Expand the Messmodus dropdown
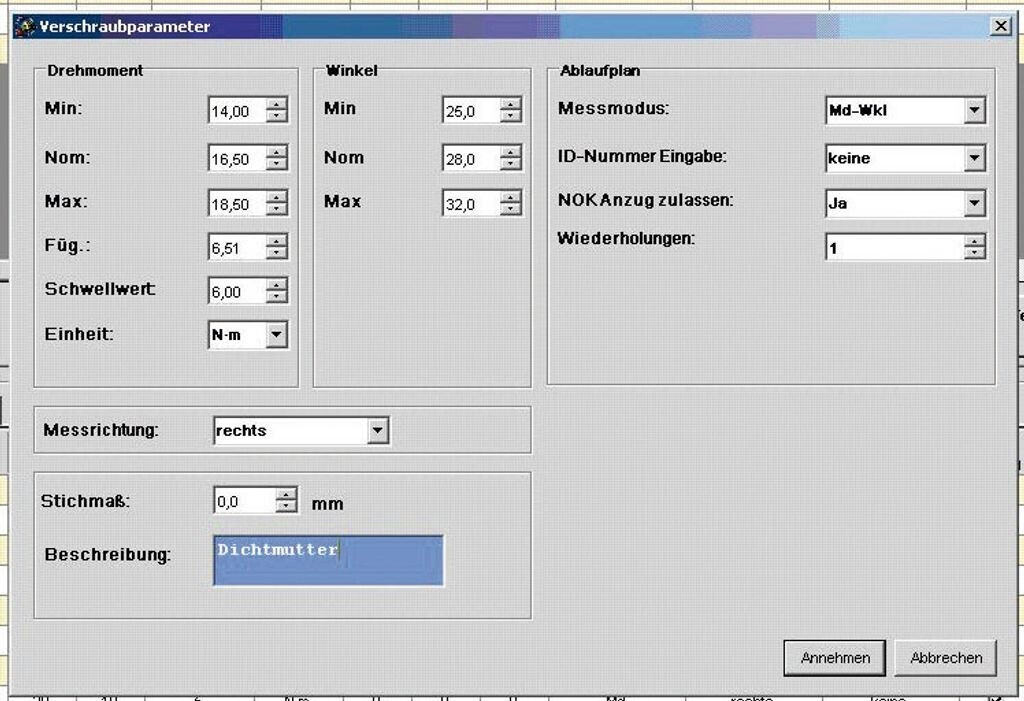The image size is (1024, 701). click(975, 111)
